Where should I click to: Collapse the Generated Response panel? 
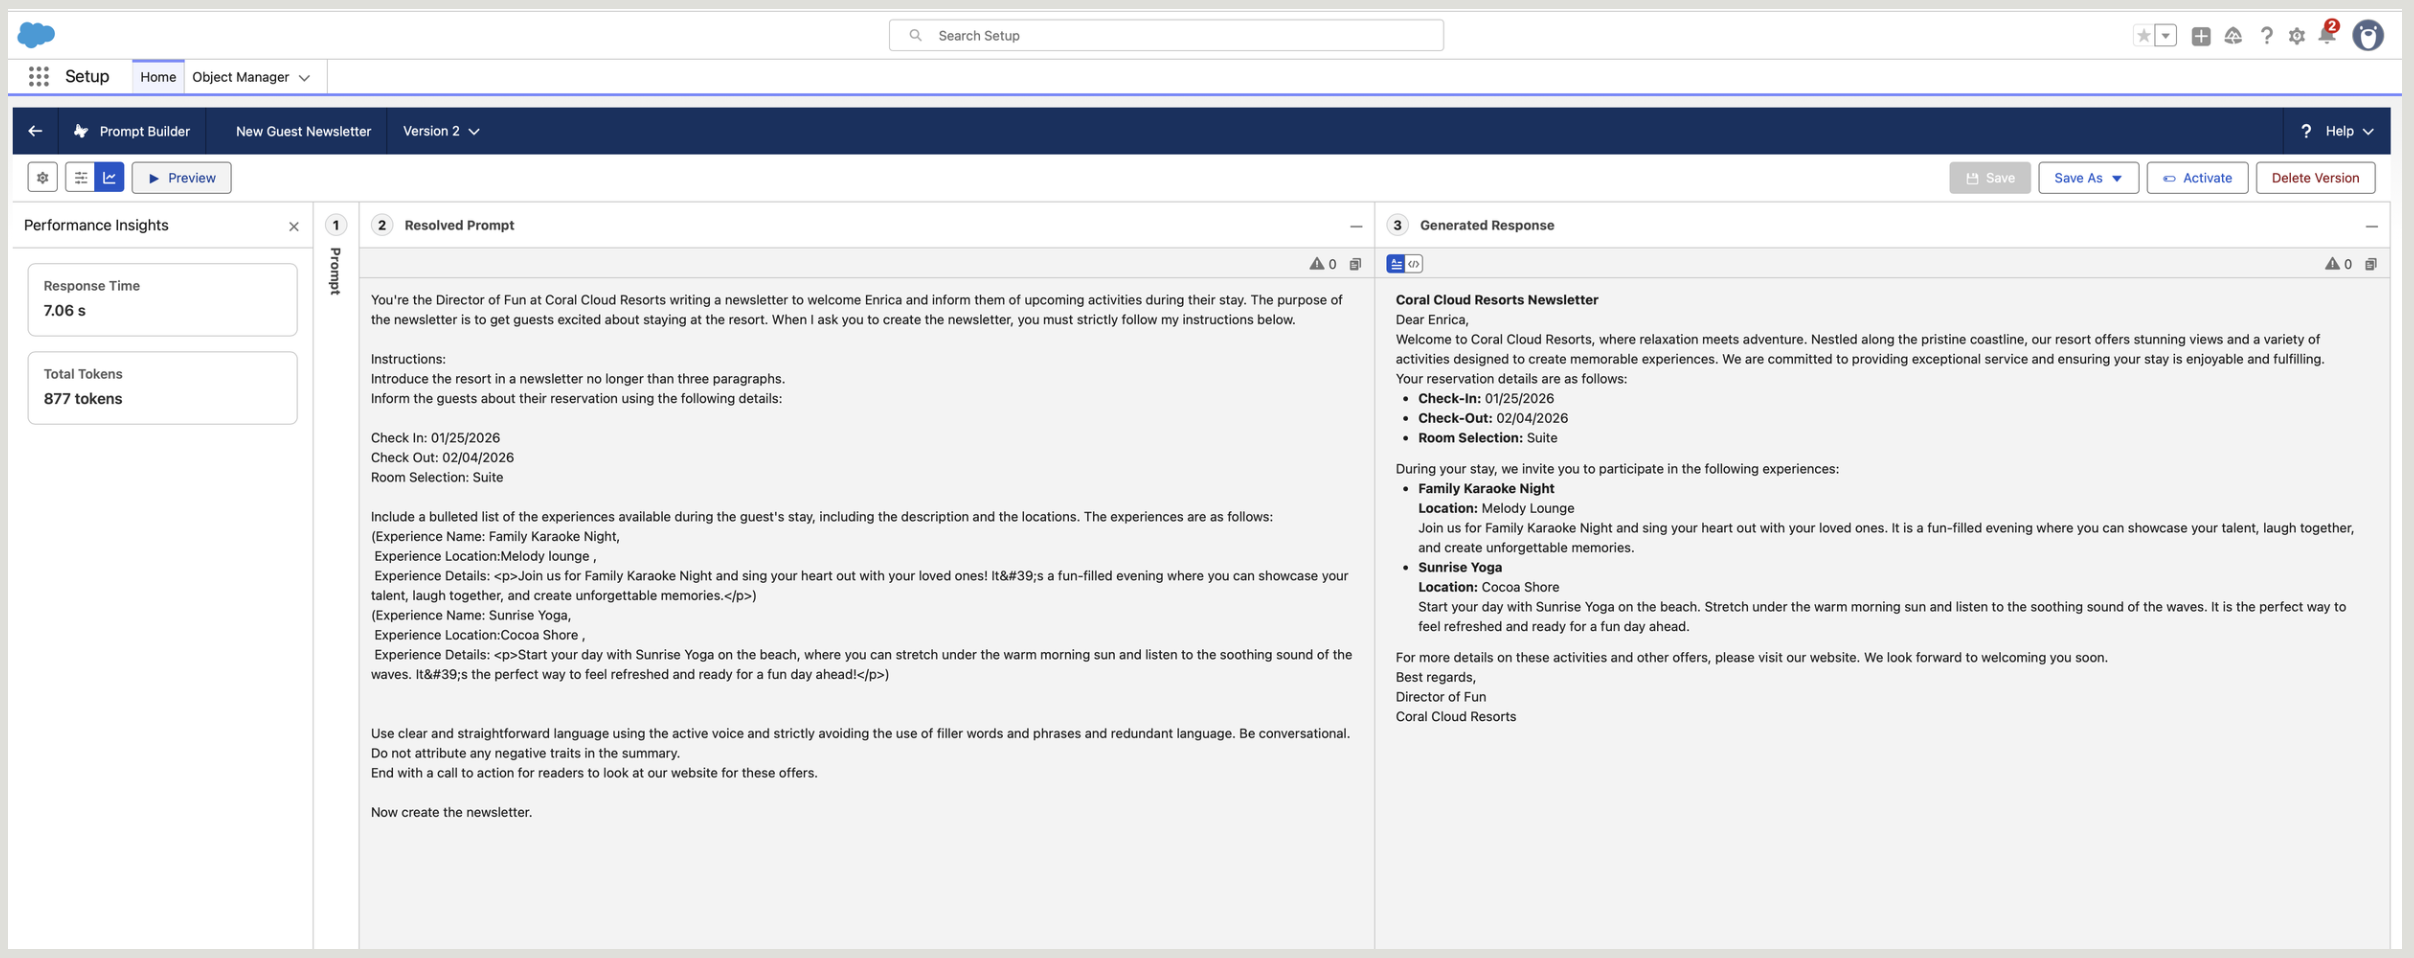click(2371, 226)
